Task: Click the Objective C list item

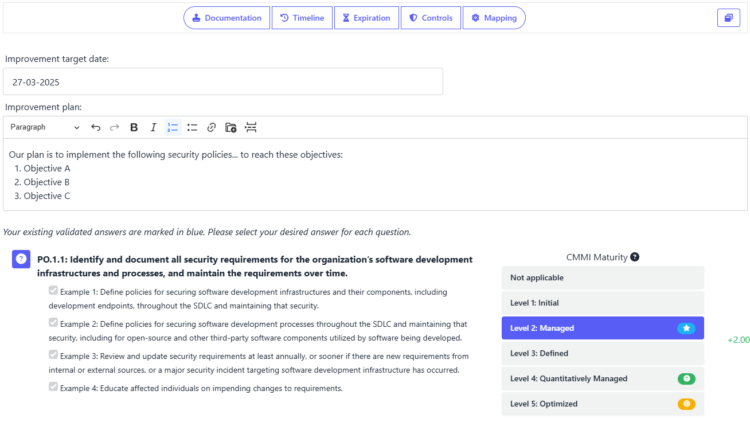Action: 47,196
